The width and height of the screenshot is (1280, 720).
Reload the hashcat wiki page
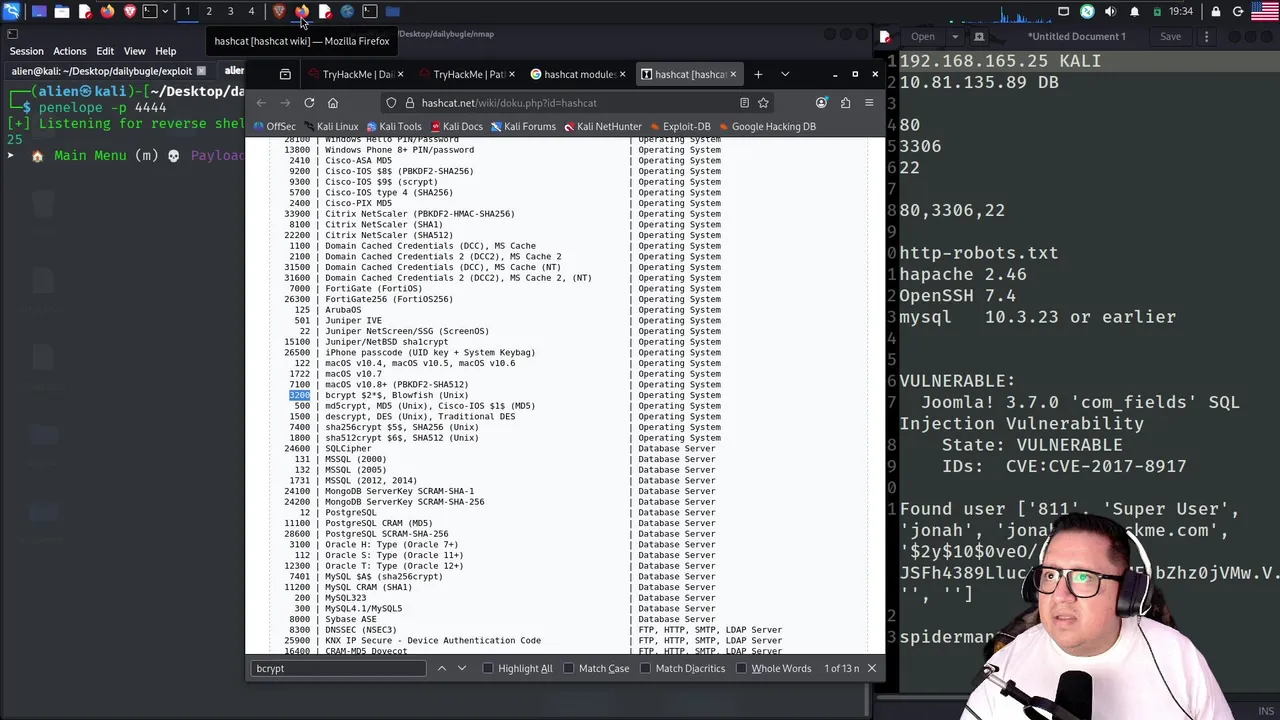(x=309, y=103)
